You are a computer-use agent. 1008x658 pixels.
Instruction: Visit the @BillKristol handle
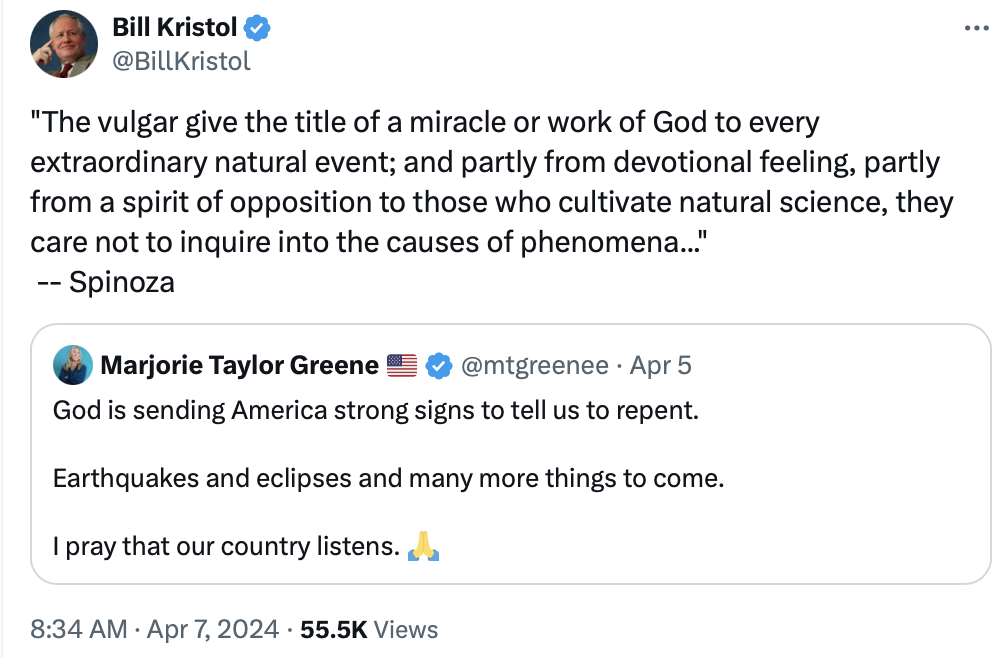pyautogui.click(x=181, y=61)
